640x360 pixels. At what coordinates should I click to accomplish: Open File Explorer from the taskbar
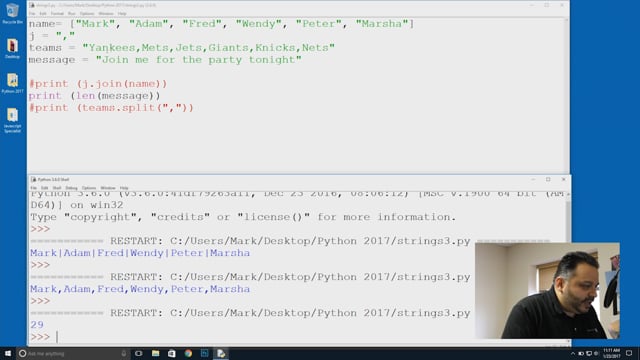click(156, 353)
